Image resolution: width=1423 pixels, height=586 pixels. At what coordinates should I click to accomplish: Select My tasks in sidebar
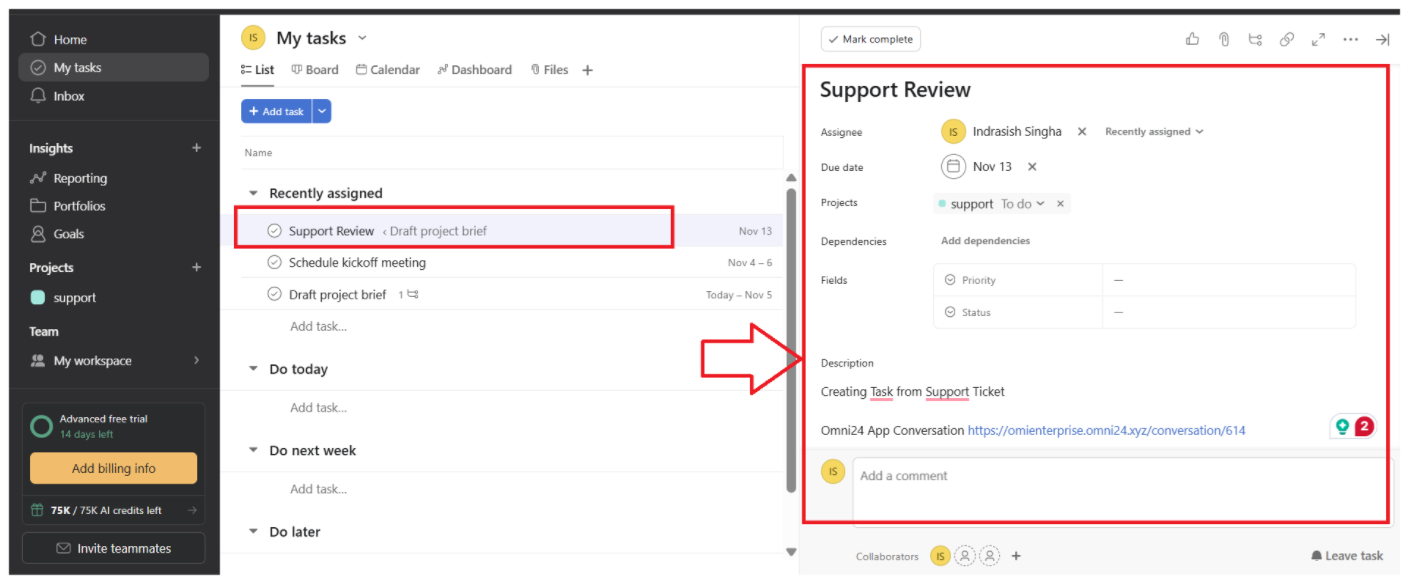(x=113, y=68)
